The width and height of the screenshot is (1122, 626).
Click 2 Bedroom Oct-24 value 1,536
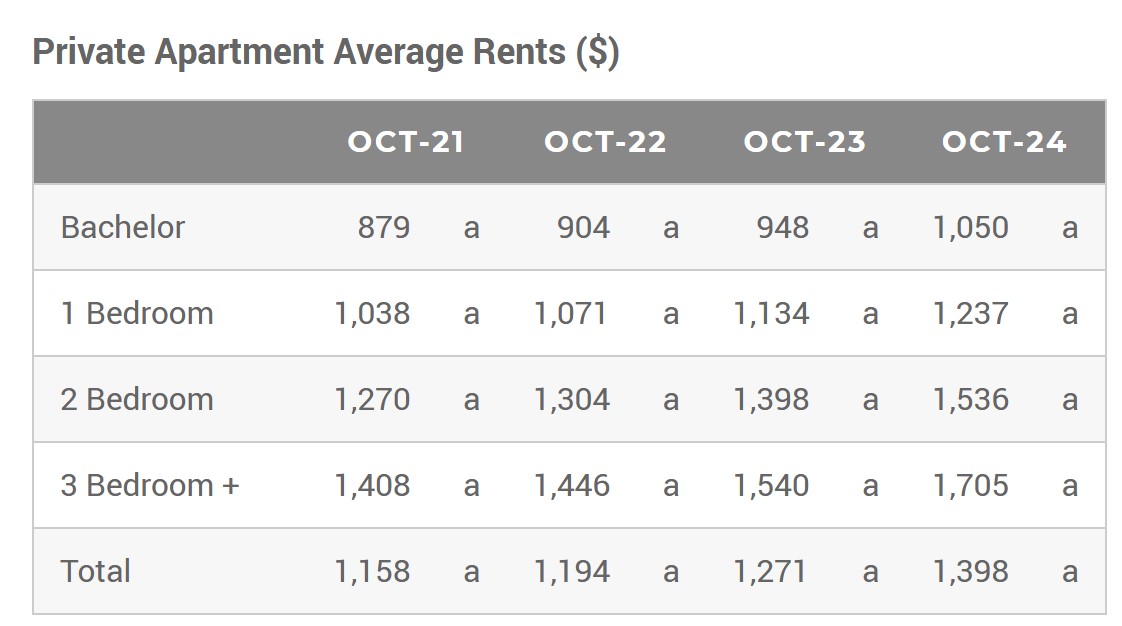click(971, 399)
